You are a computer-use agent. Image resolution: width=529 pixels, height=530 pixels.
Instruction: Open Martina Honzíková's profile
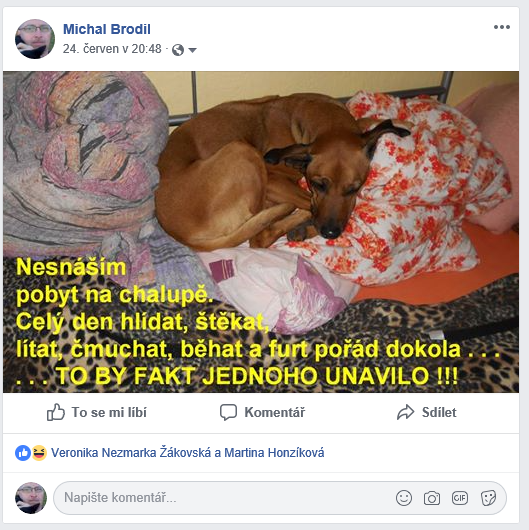pyautogui.click(x=274, y=453)
